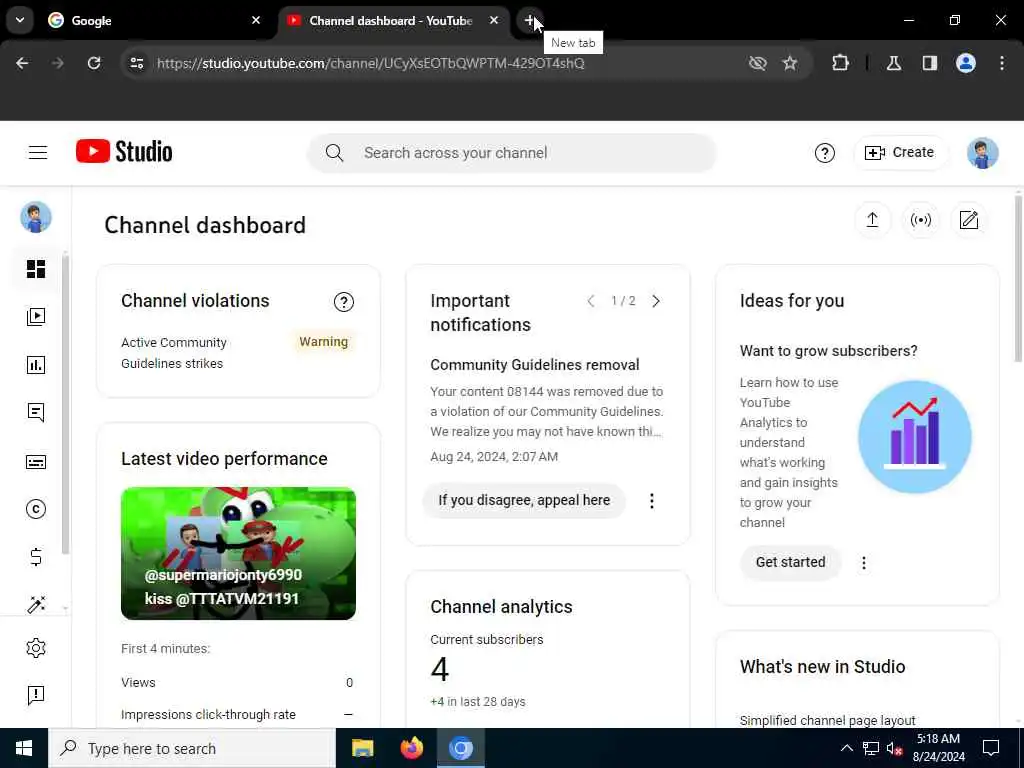The width and height of the screenshot is (1024, 768).
Task: Open the Chrome profile icon
Action: (x=966, y=63)
